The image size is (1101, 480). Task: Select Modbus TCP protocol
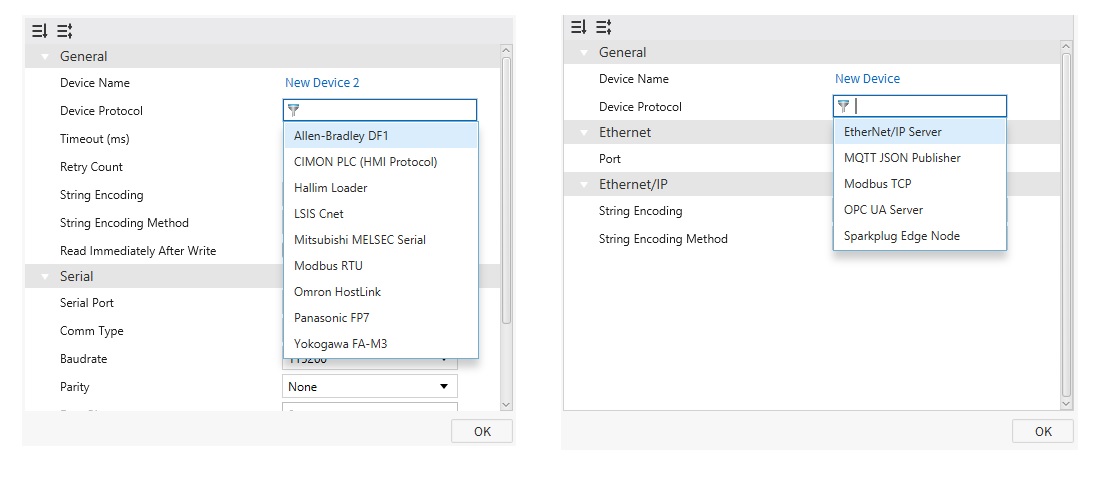click(920, 183)
